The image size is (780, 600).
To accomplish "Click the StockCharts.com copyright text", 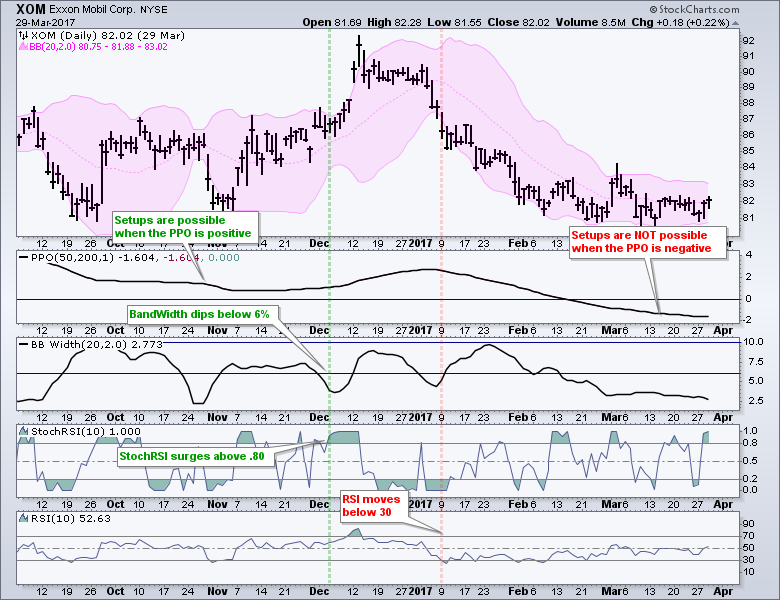I will pyautogui.click(x=694, y=9).
